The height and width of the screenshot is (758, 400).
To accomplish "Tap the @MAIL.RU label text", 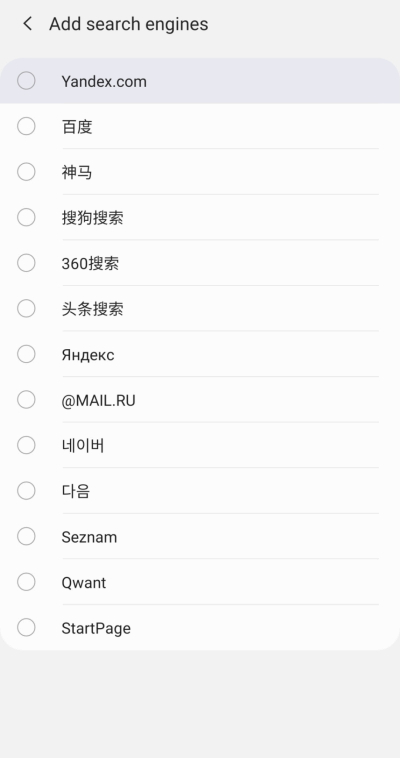I will click(98, 401).
